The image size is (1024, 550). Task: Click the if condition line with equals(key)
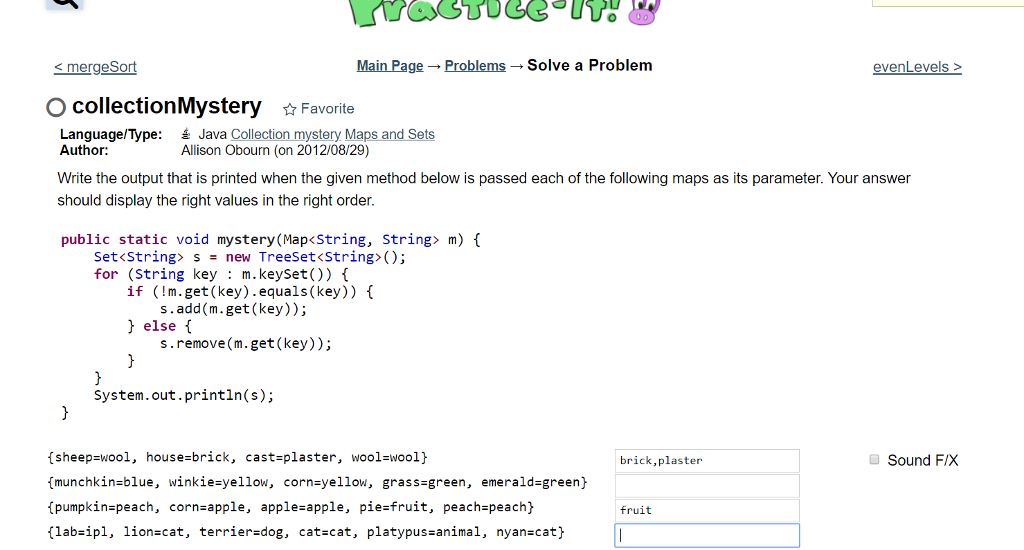tap(249, 291)
